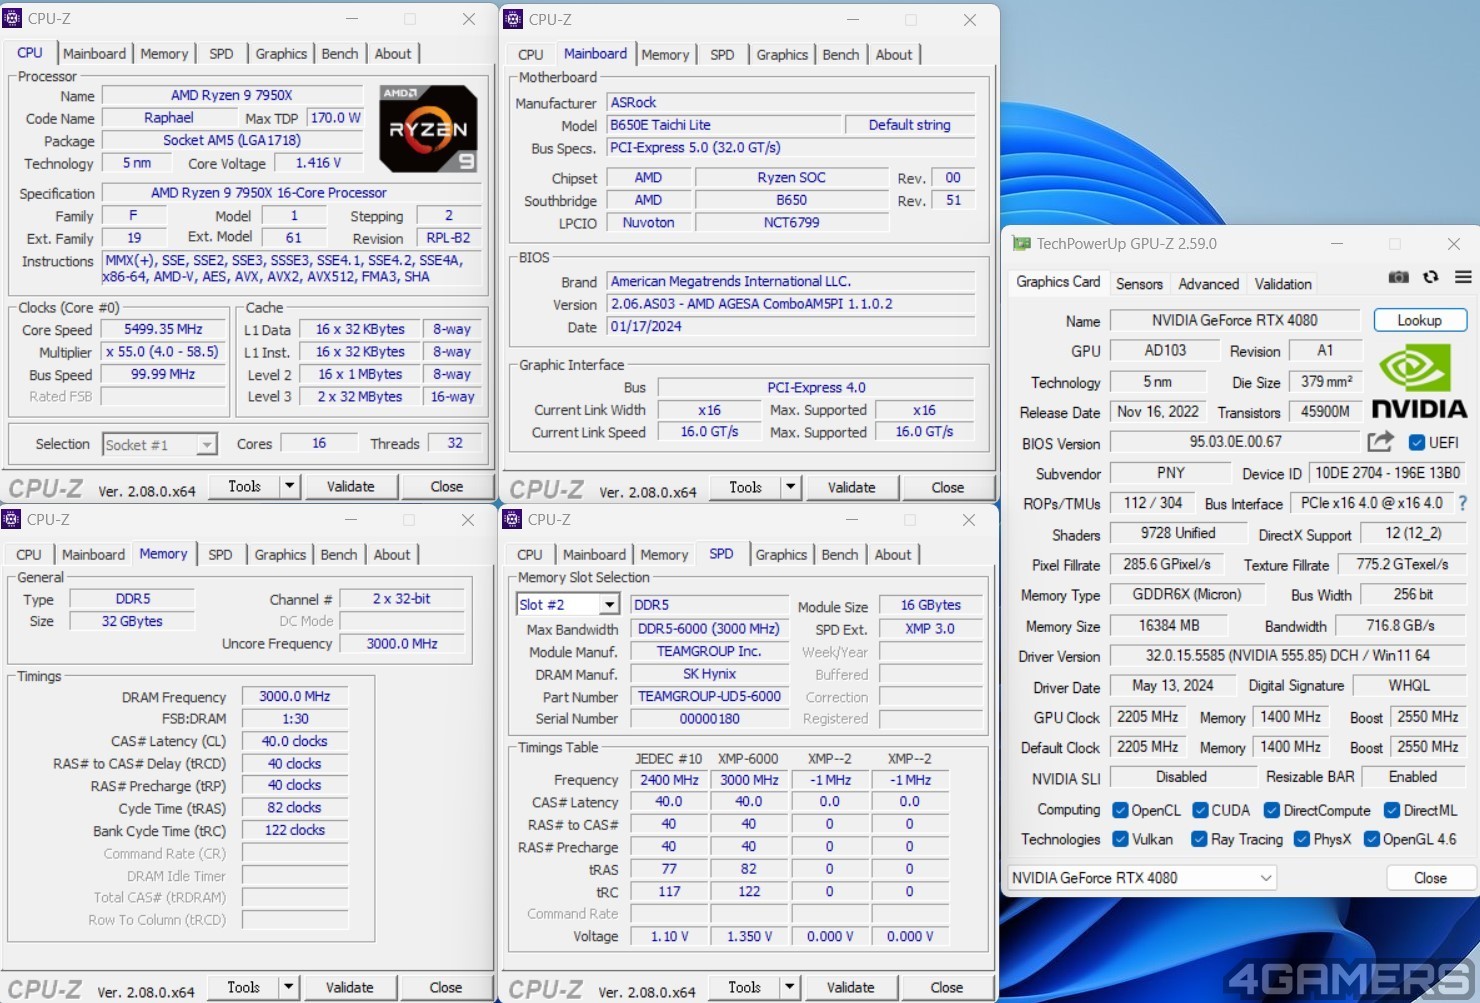Toggle the Ray Tracing checkbox
Image resolution: width=1480 pixels, height=1003 pixels.
click(x=1200, y=839)
